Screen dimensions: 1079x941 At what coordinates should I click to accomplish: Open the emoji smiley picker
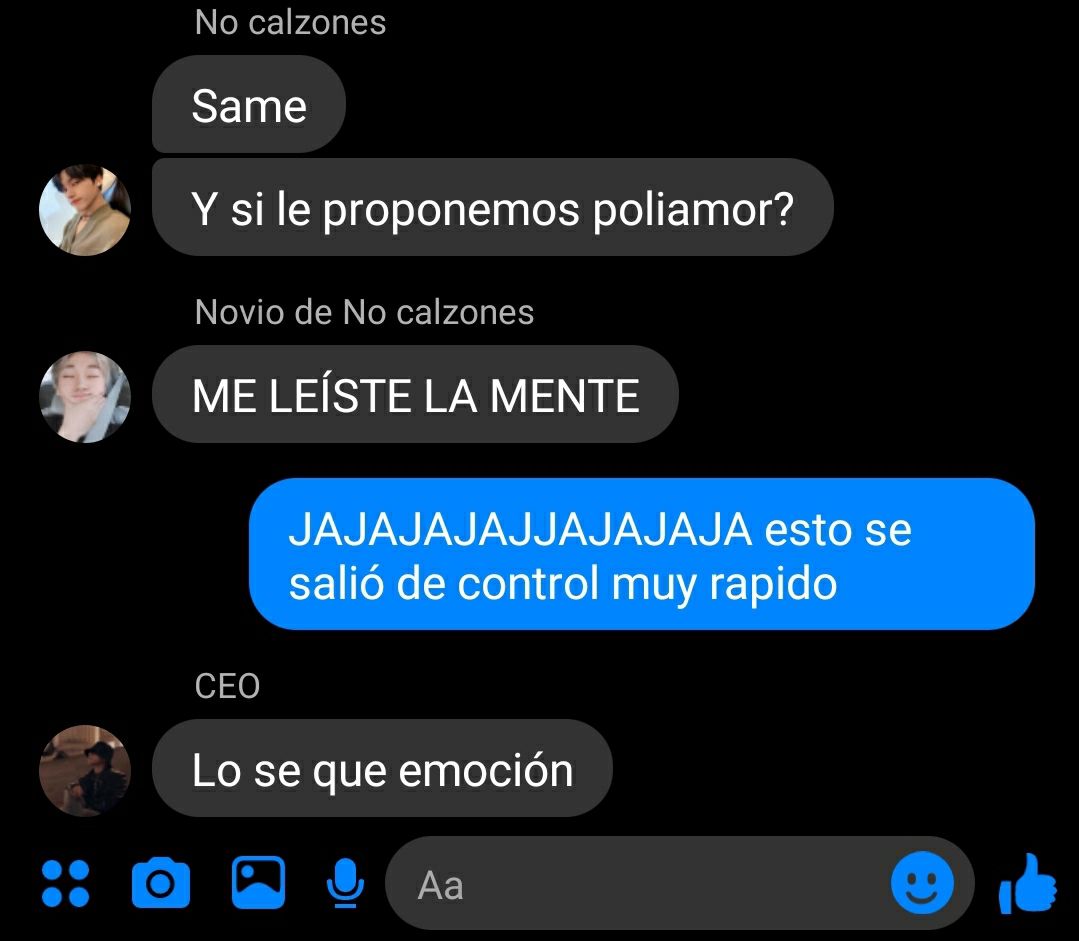[922, 883]
